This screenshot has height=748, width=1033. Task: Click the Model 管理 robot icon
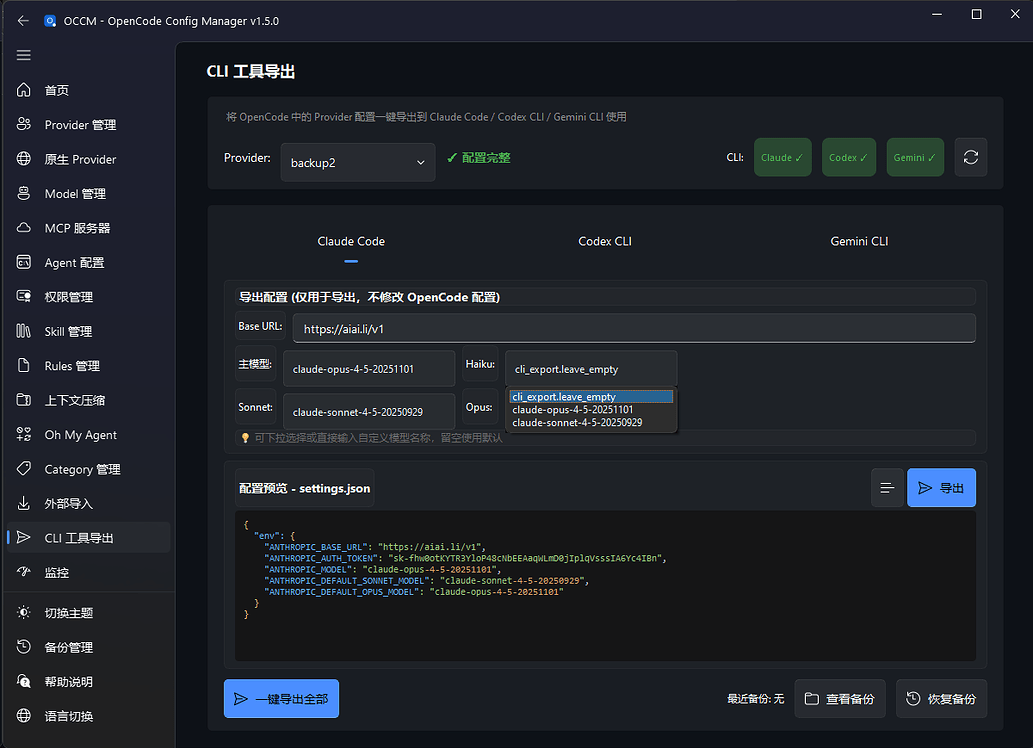[24, 193]
